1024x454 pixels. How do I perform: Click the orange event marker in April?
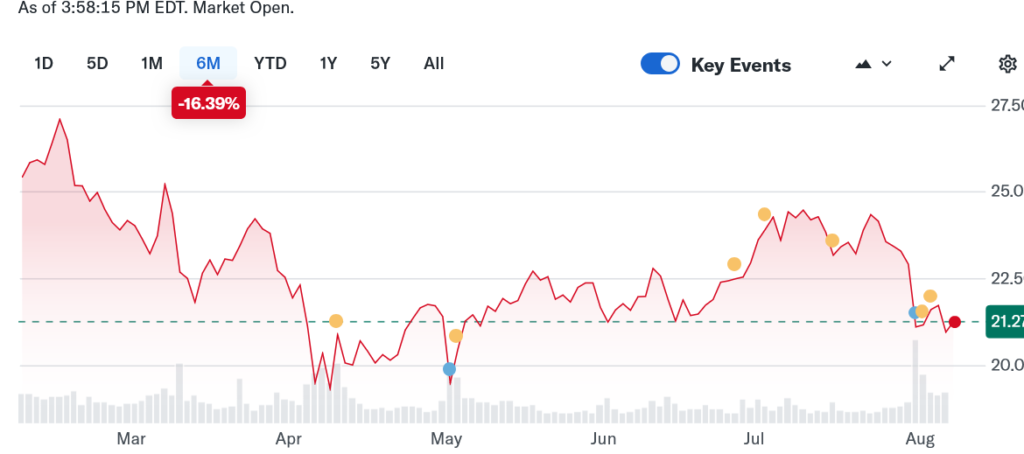[336, 321]
